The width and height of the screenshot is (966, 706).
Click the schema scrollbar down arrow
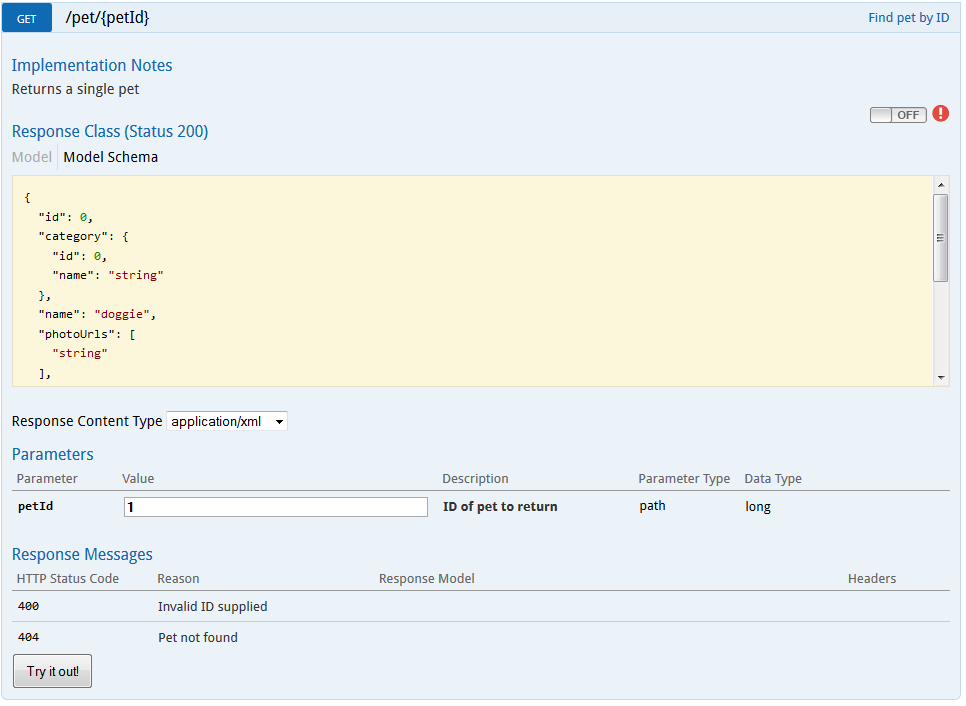click(x=940, y=377)
